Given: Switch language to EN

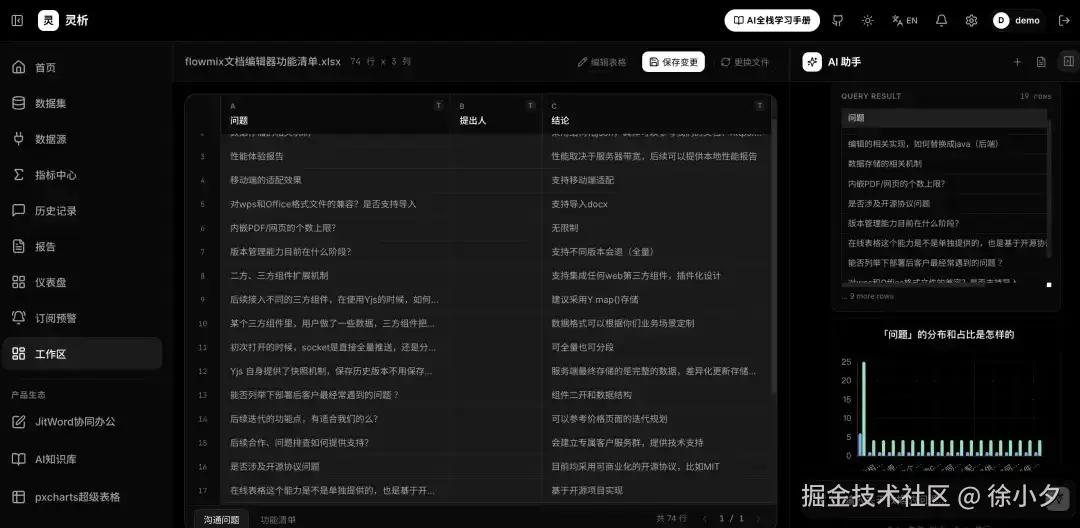Looking at the screenshot, I should point(904,21).
